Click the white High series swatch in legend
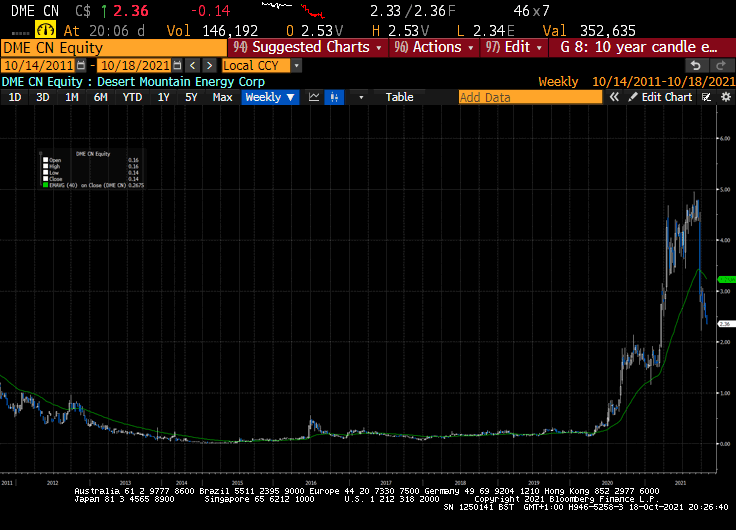The width and height of the screenshot is (736, 530). (x=46, y=166)
